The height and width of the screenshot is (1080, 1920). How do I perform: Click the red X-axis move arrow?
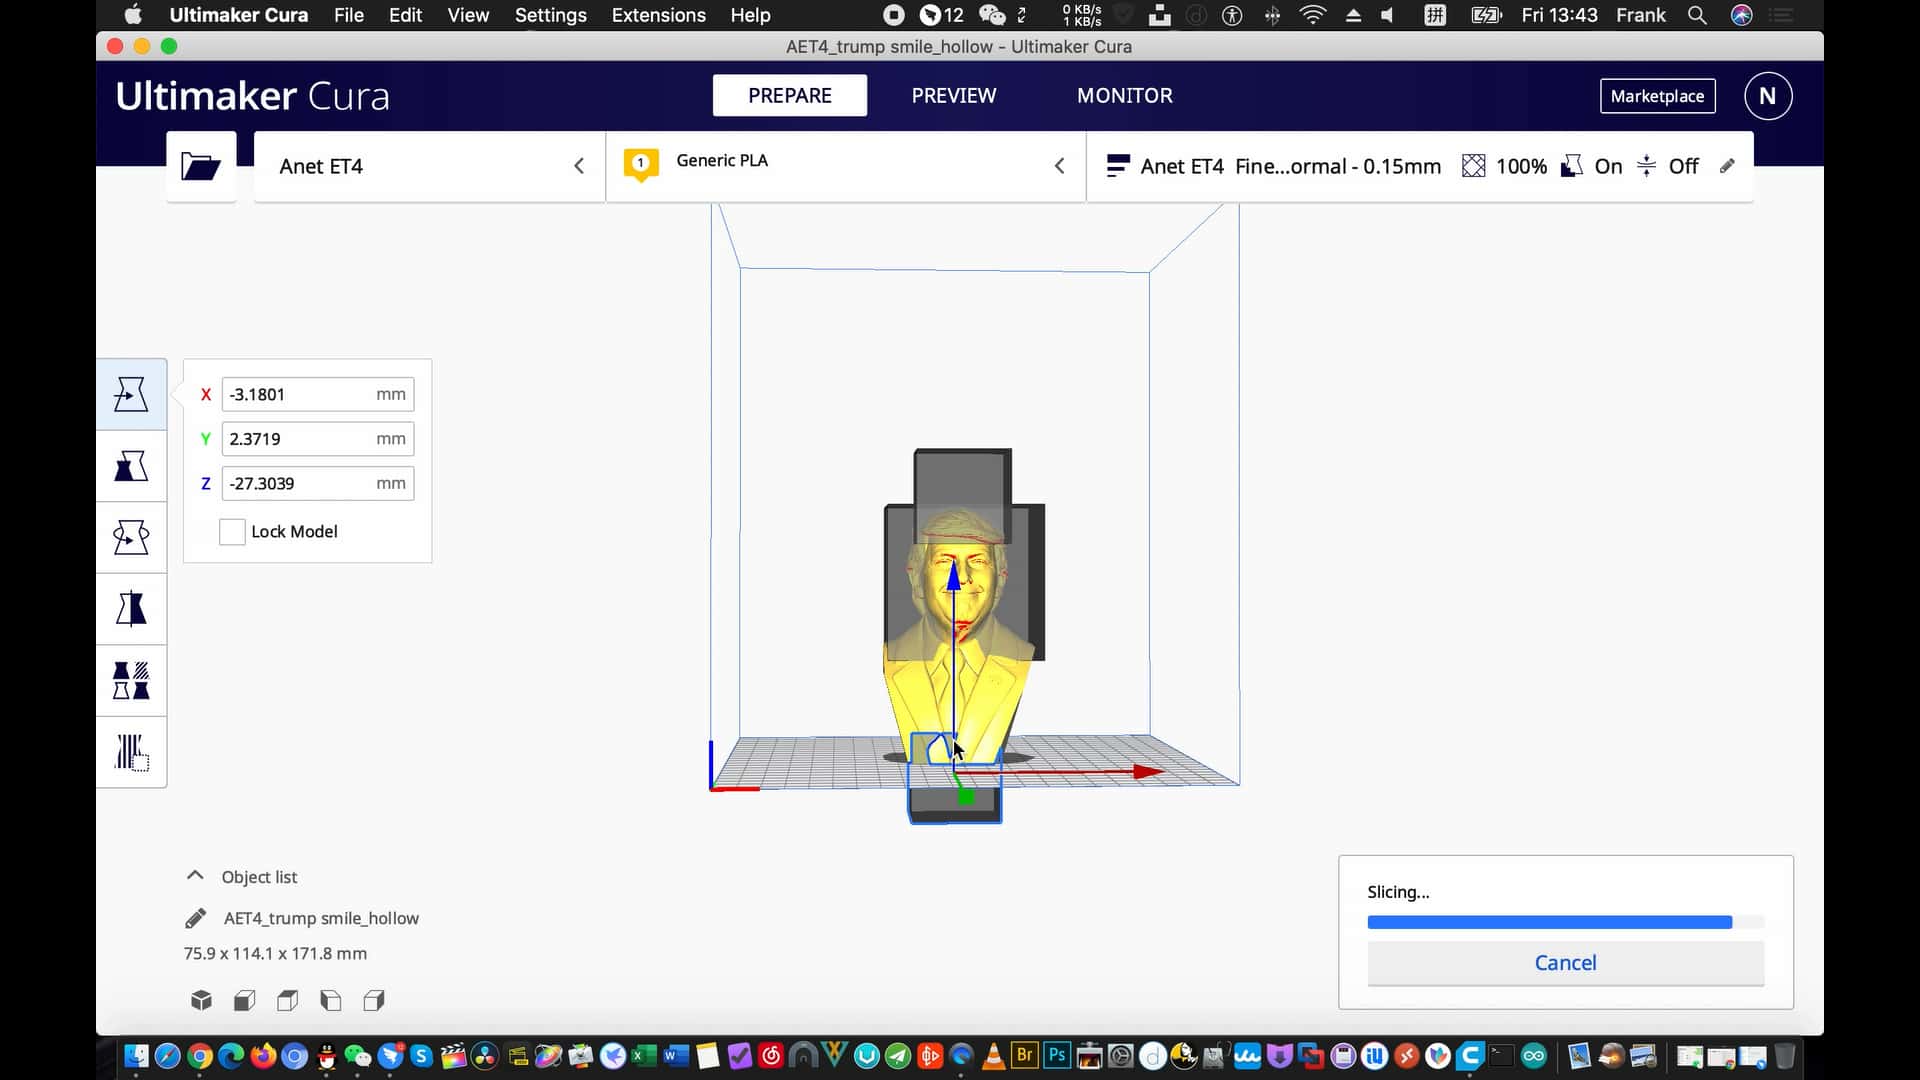[1148, 772]
